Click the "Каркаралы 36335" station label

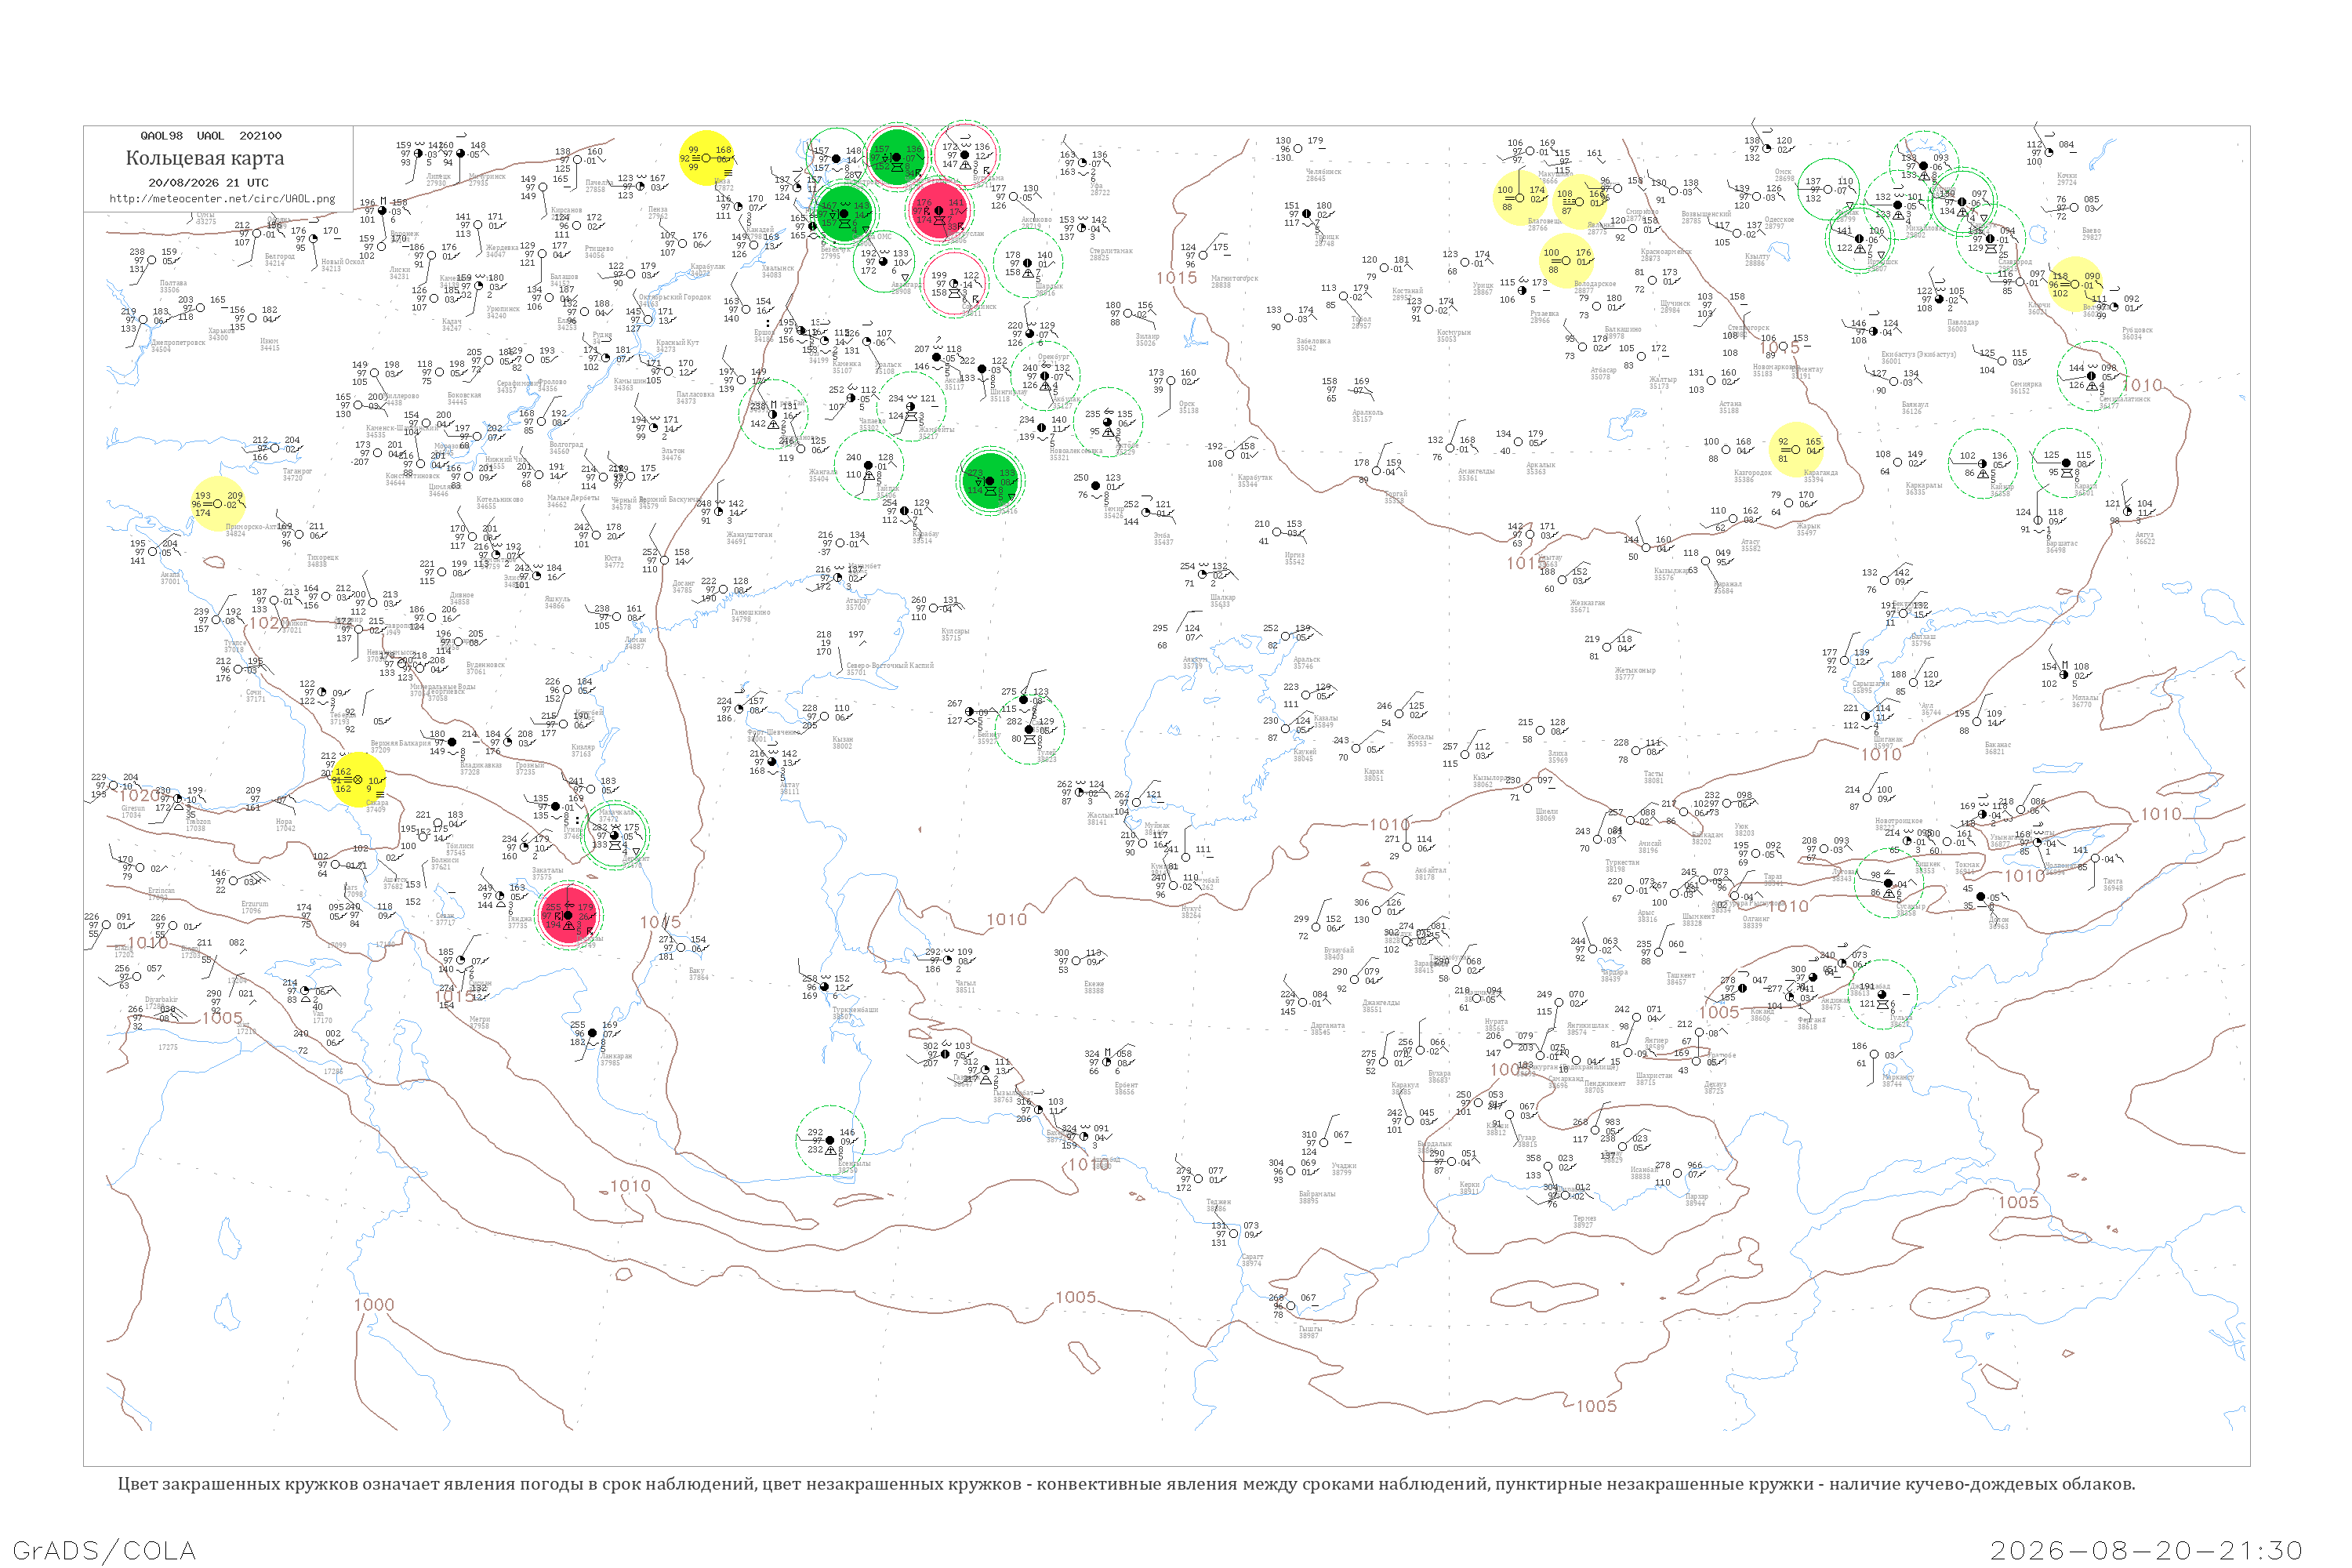1923,489
